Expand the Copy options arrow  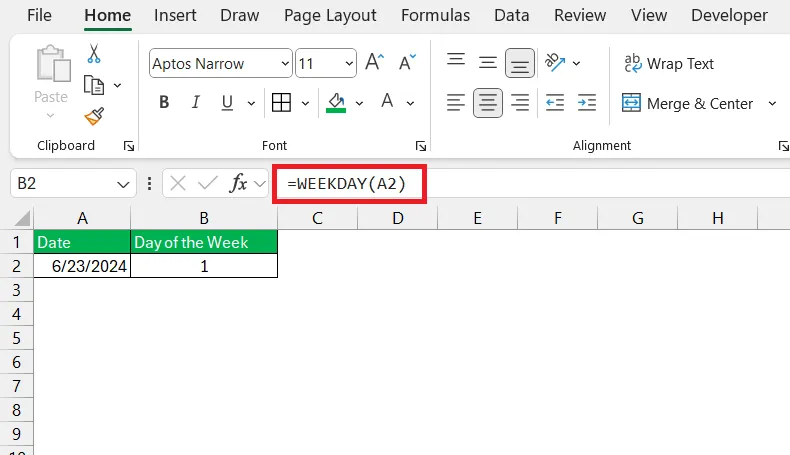coord(117,86)
